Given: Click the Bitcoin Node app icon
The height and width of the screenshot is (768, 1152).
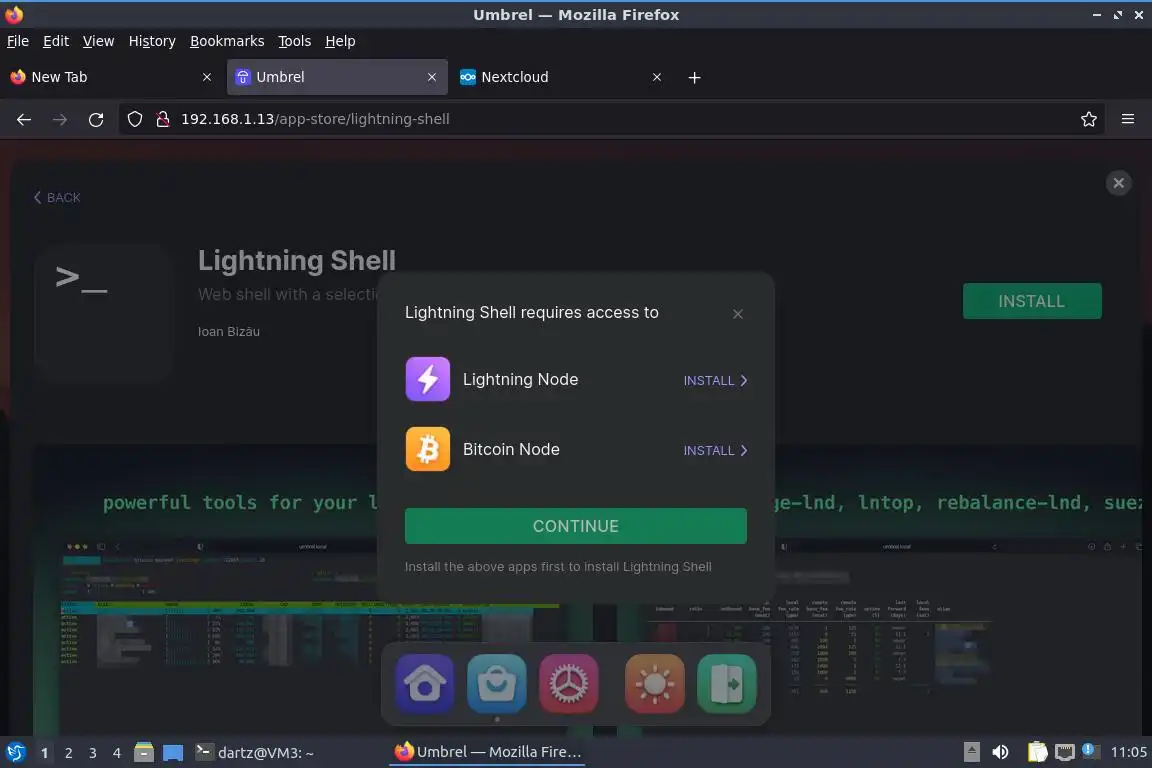Looking at the screenshot, I should [x=428, y=449].
